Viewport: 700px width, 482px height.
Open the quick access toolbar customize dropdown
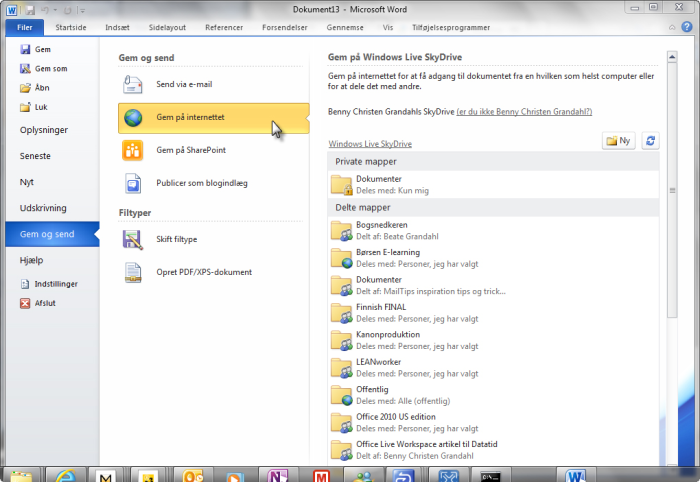pyautogui.click(x=81, y=10)
